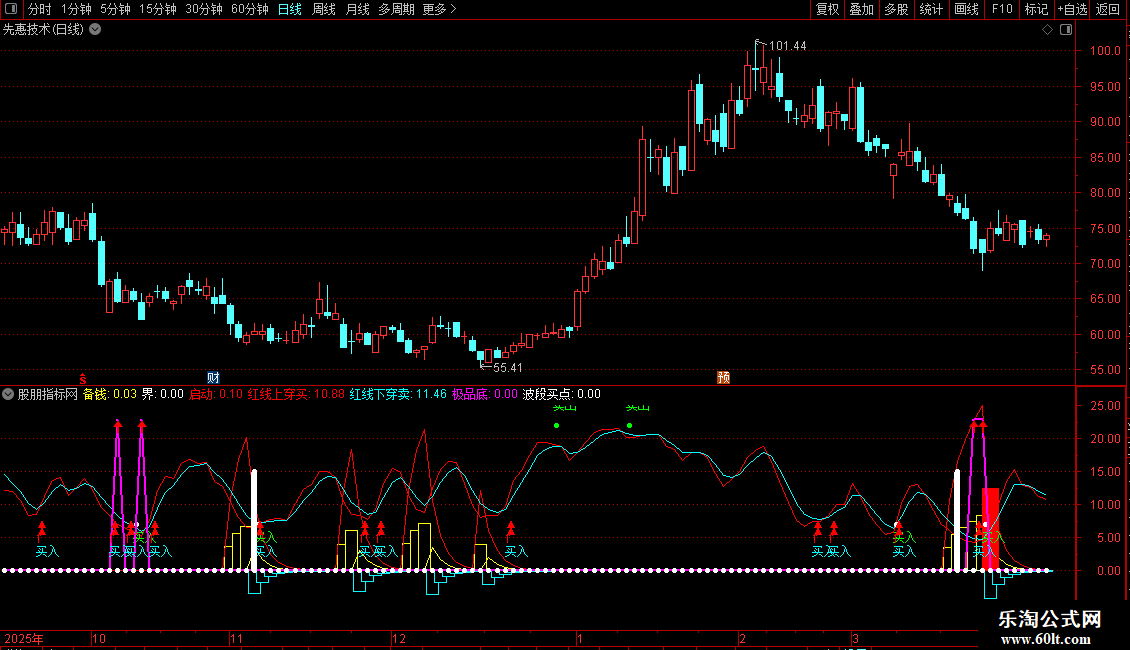This screenshot has height=650, width=1130.
Task: Click the red $ marker on chart
Action: click(83, 378)
